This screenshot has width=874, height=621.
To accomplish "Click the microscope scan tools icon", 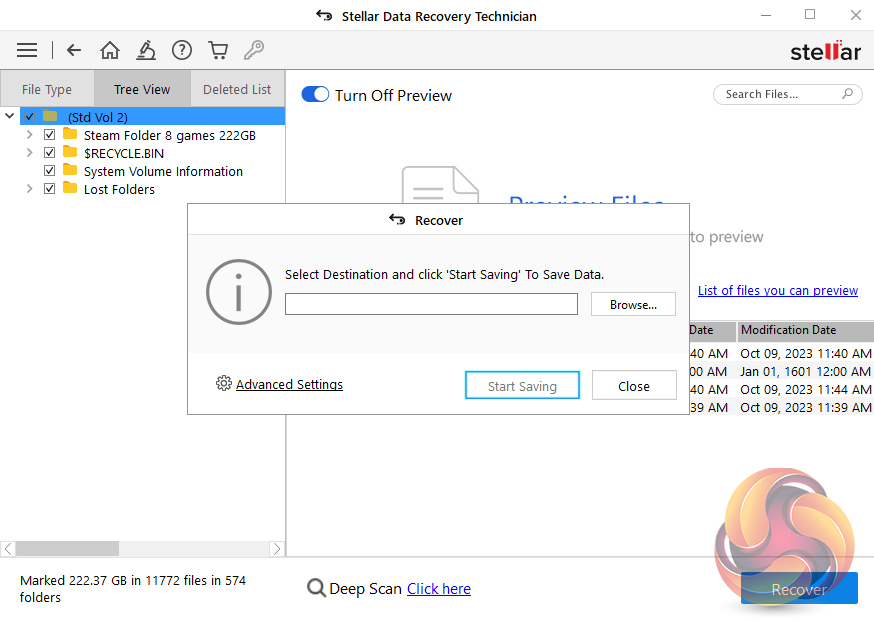I will coord(146,50).
